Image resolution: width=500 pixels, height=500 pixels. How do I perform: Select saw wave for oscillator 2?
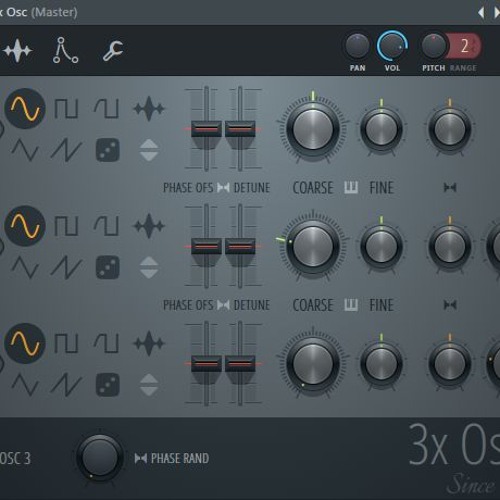pos(66,268)
